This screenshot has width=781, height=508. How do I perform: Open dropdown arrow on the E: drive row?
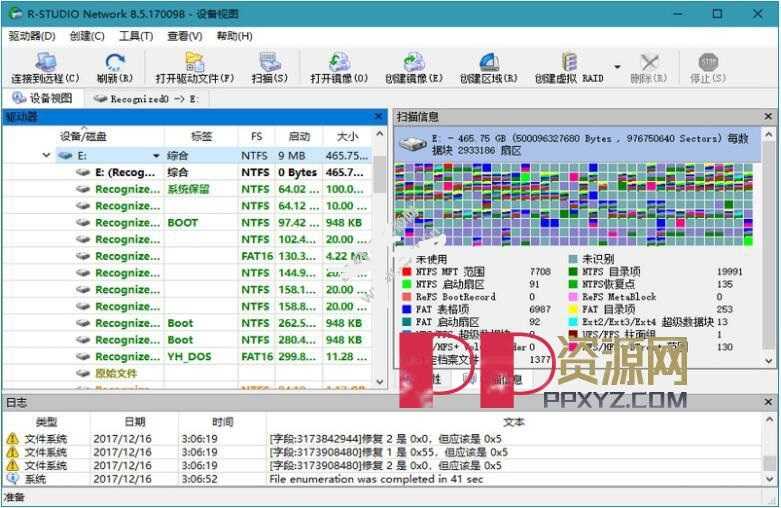[x=156, y=156]
